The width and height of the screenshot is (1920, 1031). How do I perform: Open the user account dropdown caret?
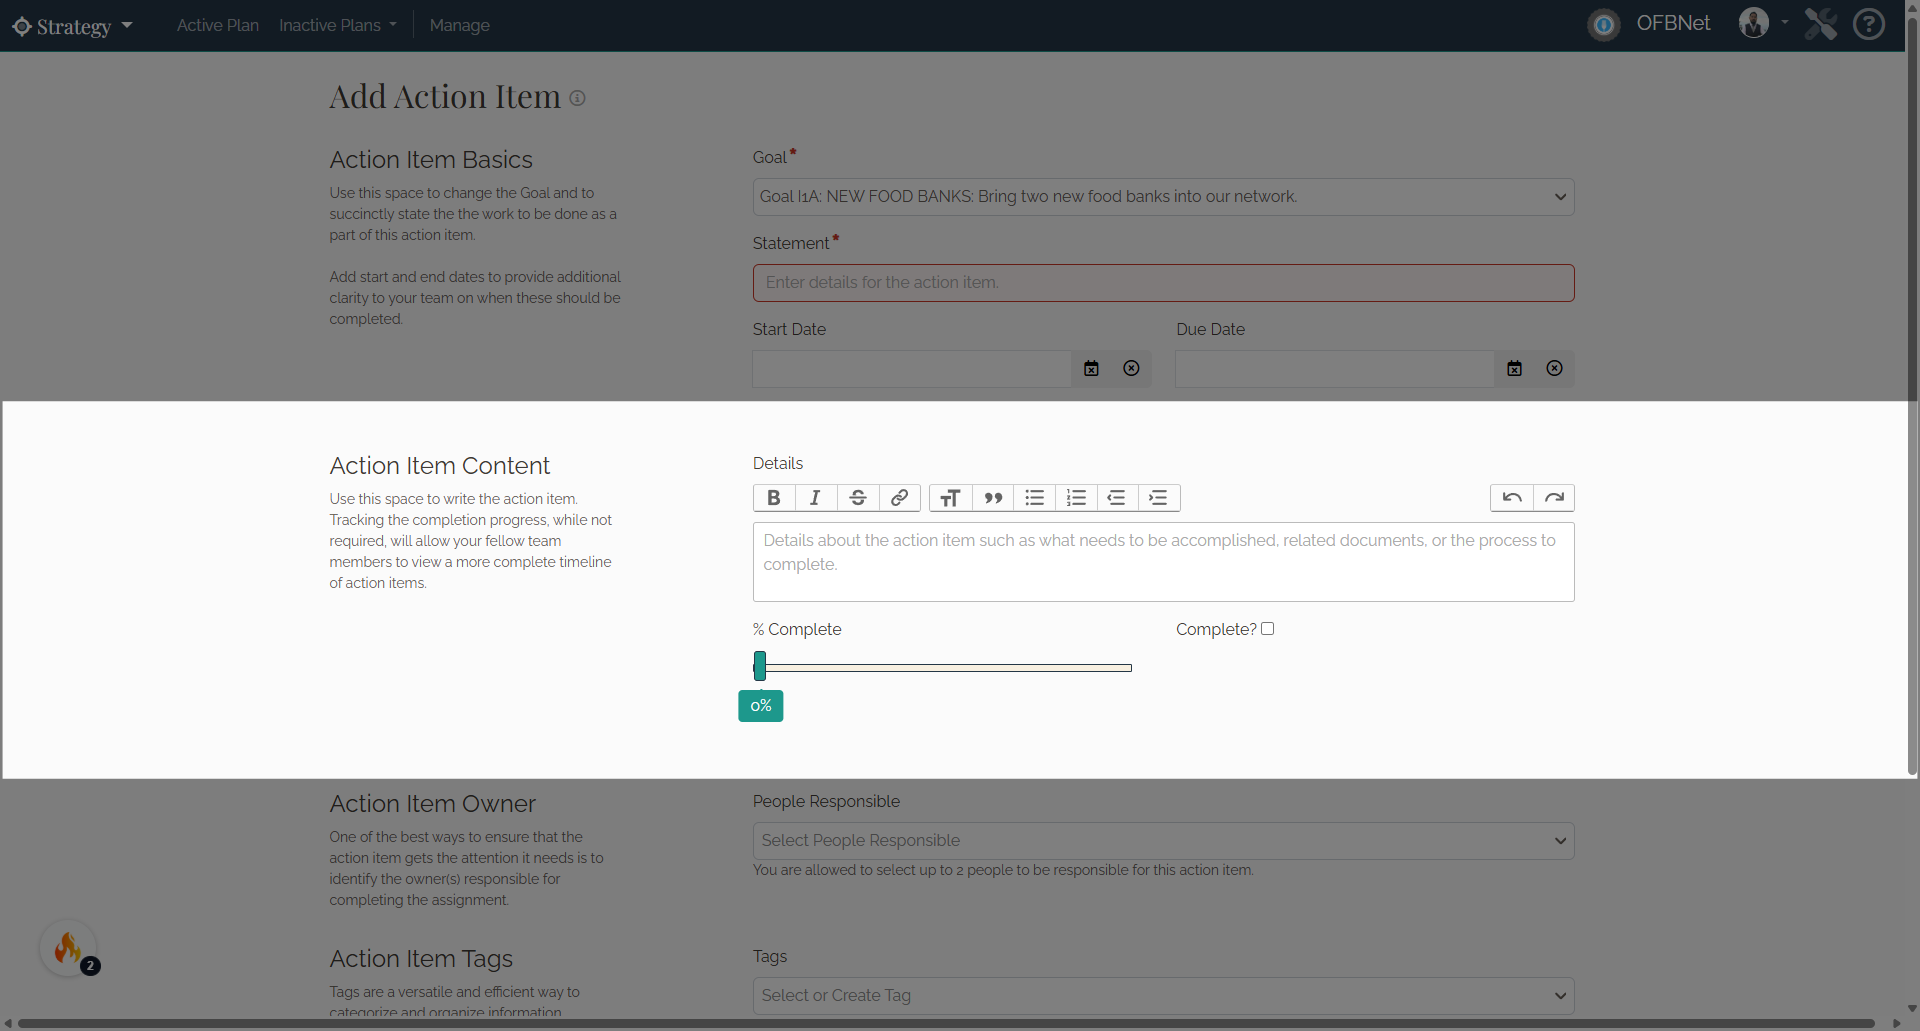pos(1785,22)
